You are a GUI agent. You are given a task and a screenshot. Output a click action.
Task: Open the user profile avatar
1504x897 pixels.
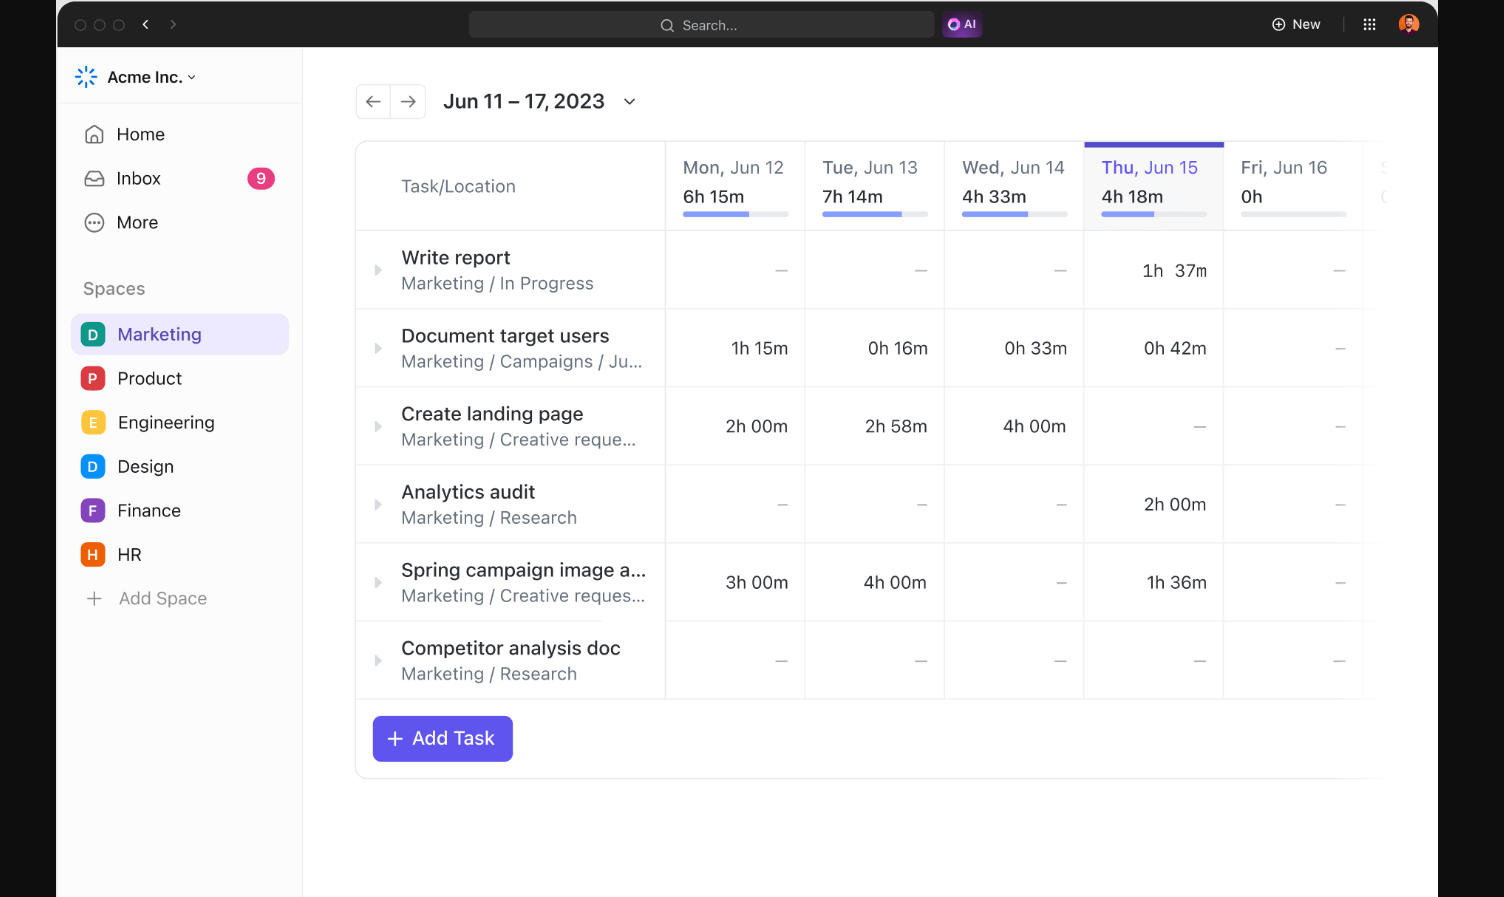pyautogui.click(x=1409, y=25)
